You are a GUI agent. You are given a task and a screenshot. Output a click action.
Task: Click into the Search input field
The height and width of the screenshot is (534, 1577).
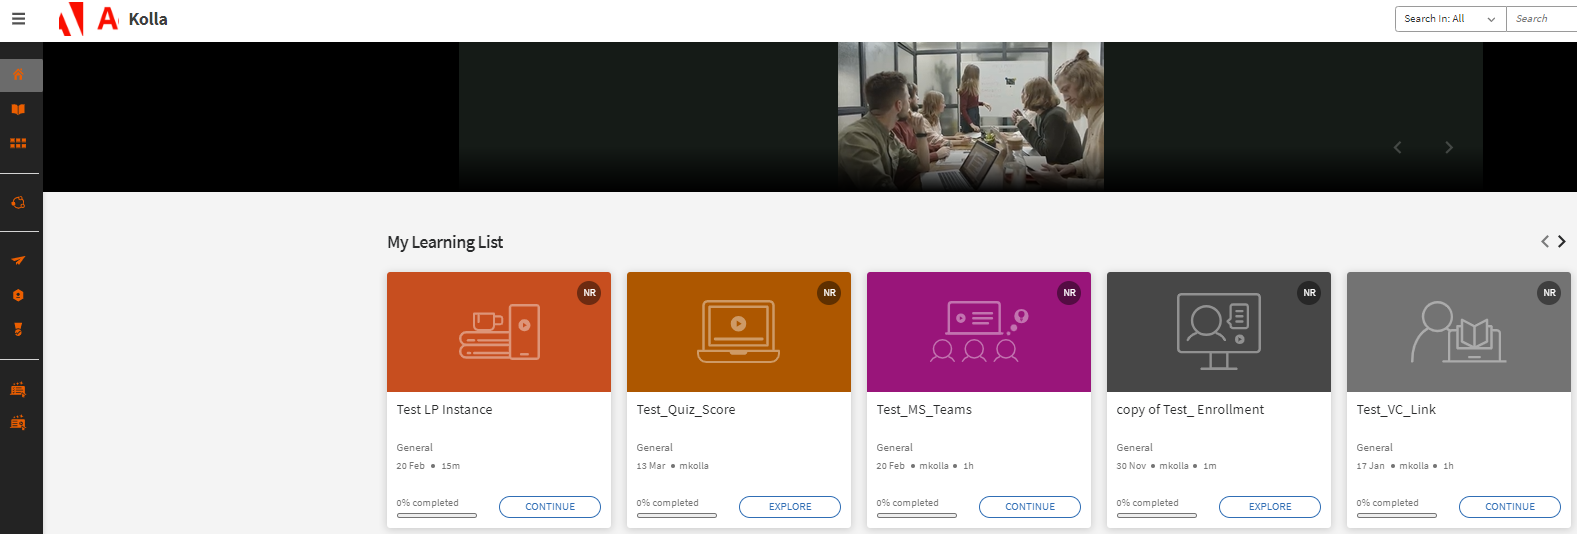(x=1541, y=19)
